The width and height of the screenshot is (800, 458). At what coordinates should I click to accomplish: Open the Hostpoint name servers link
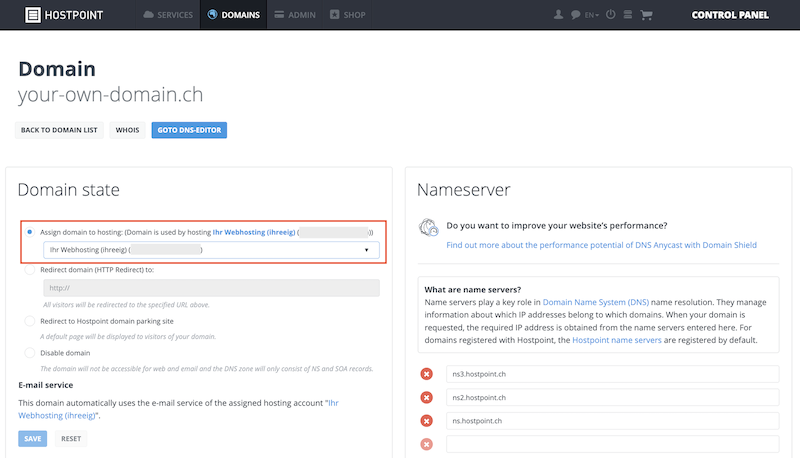617,340
